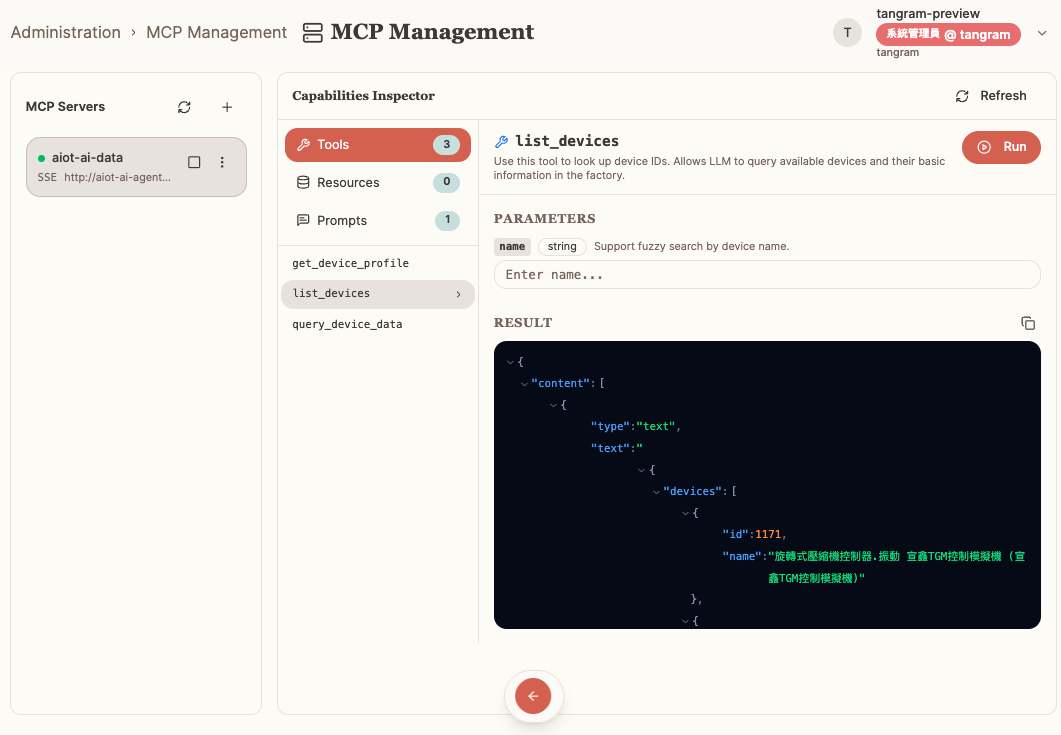Open the account dropdown chevron
Image resolution: width=1061 pixels, height=735 pixels.
tap(1041, 33)
